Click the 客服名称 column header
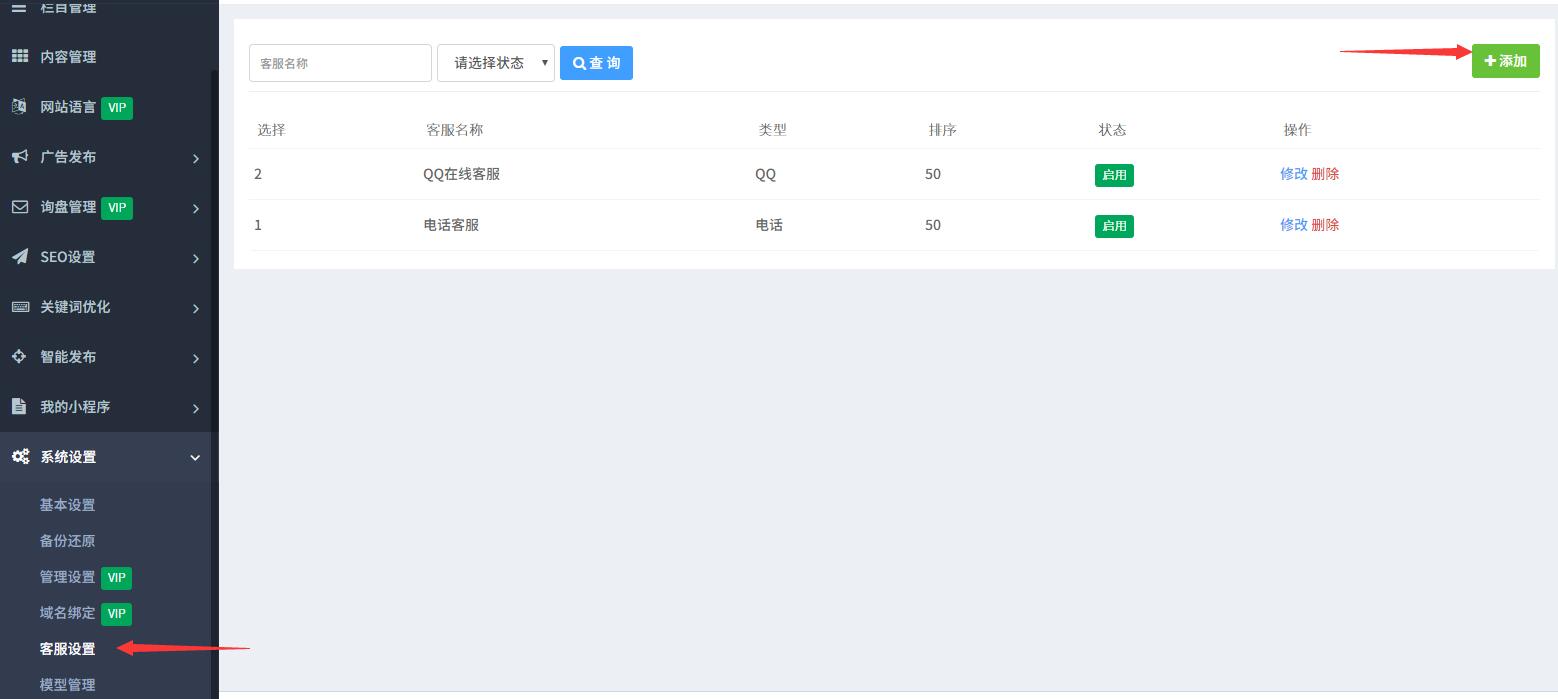The width and height of the screenshot is (1558, 699). pos(454,130)
